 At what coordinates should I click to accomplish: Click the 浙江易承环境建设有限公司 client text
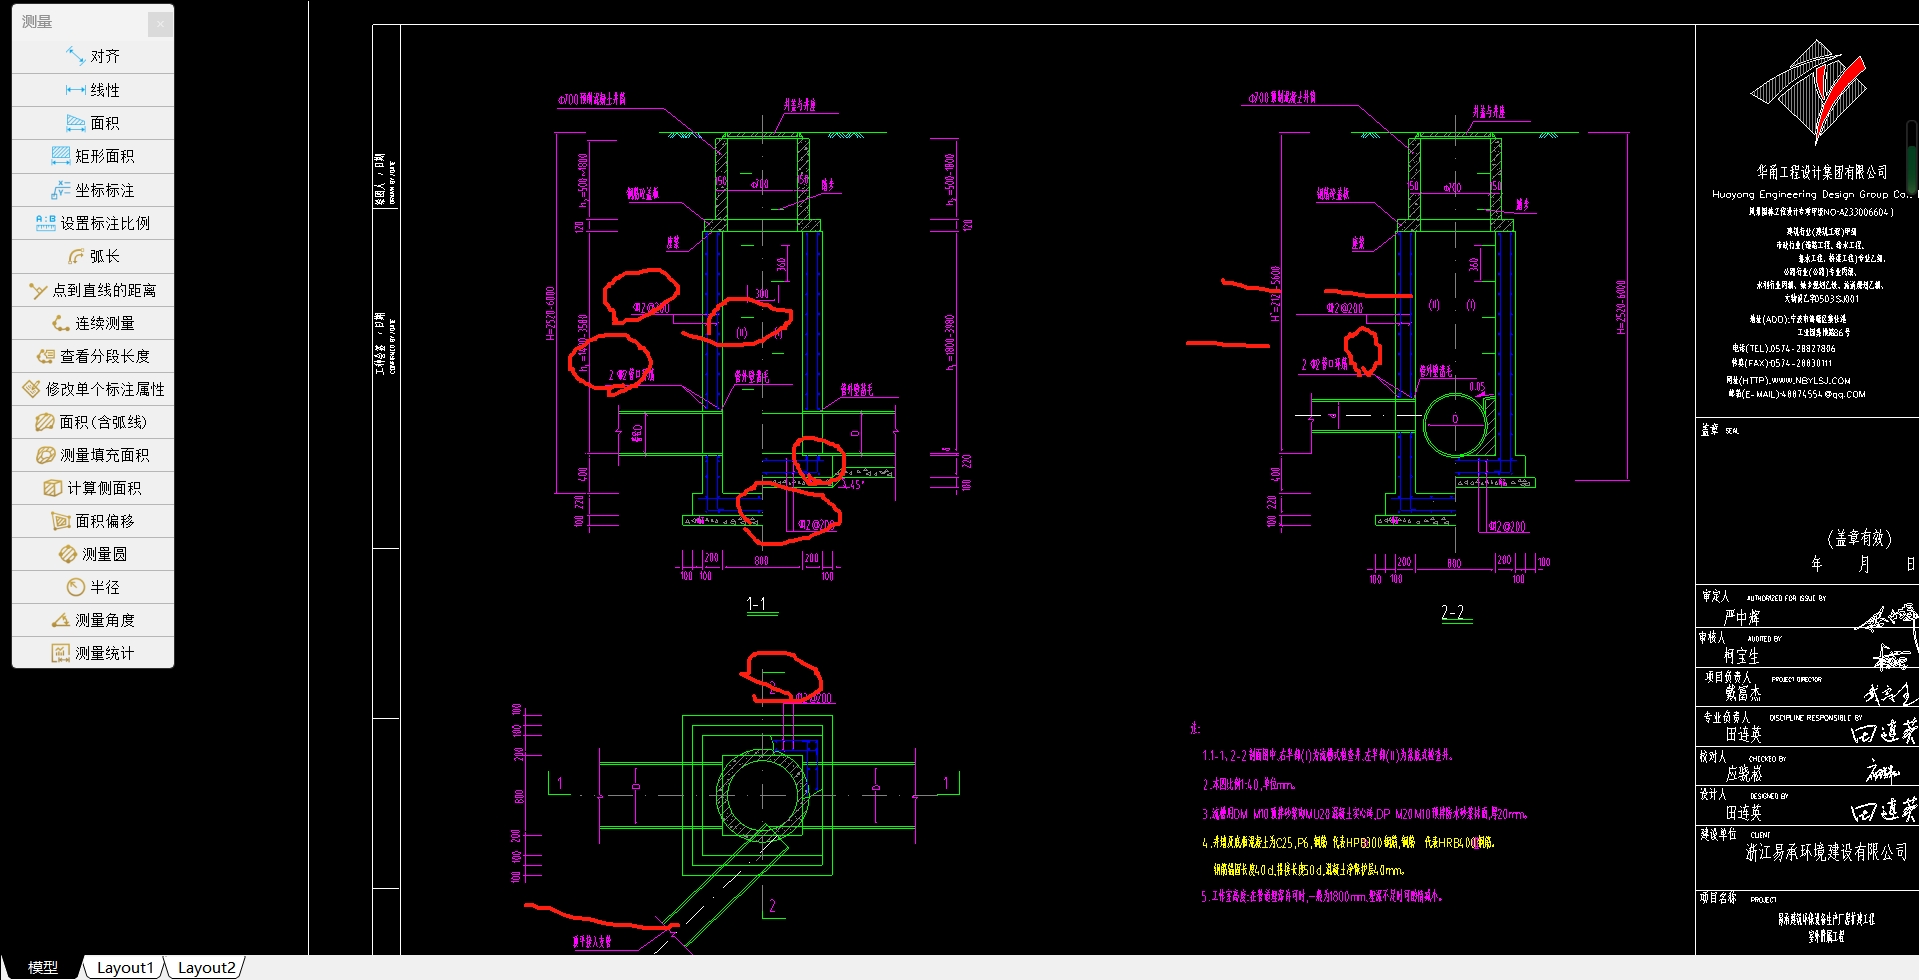tap(1826, 853)
